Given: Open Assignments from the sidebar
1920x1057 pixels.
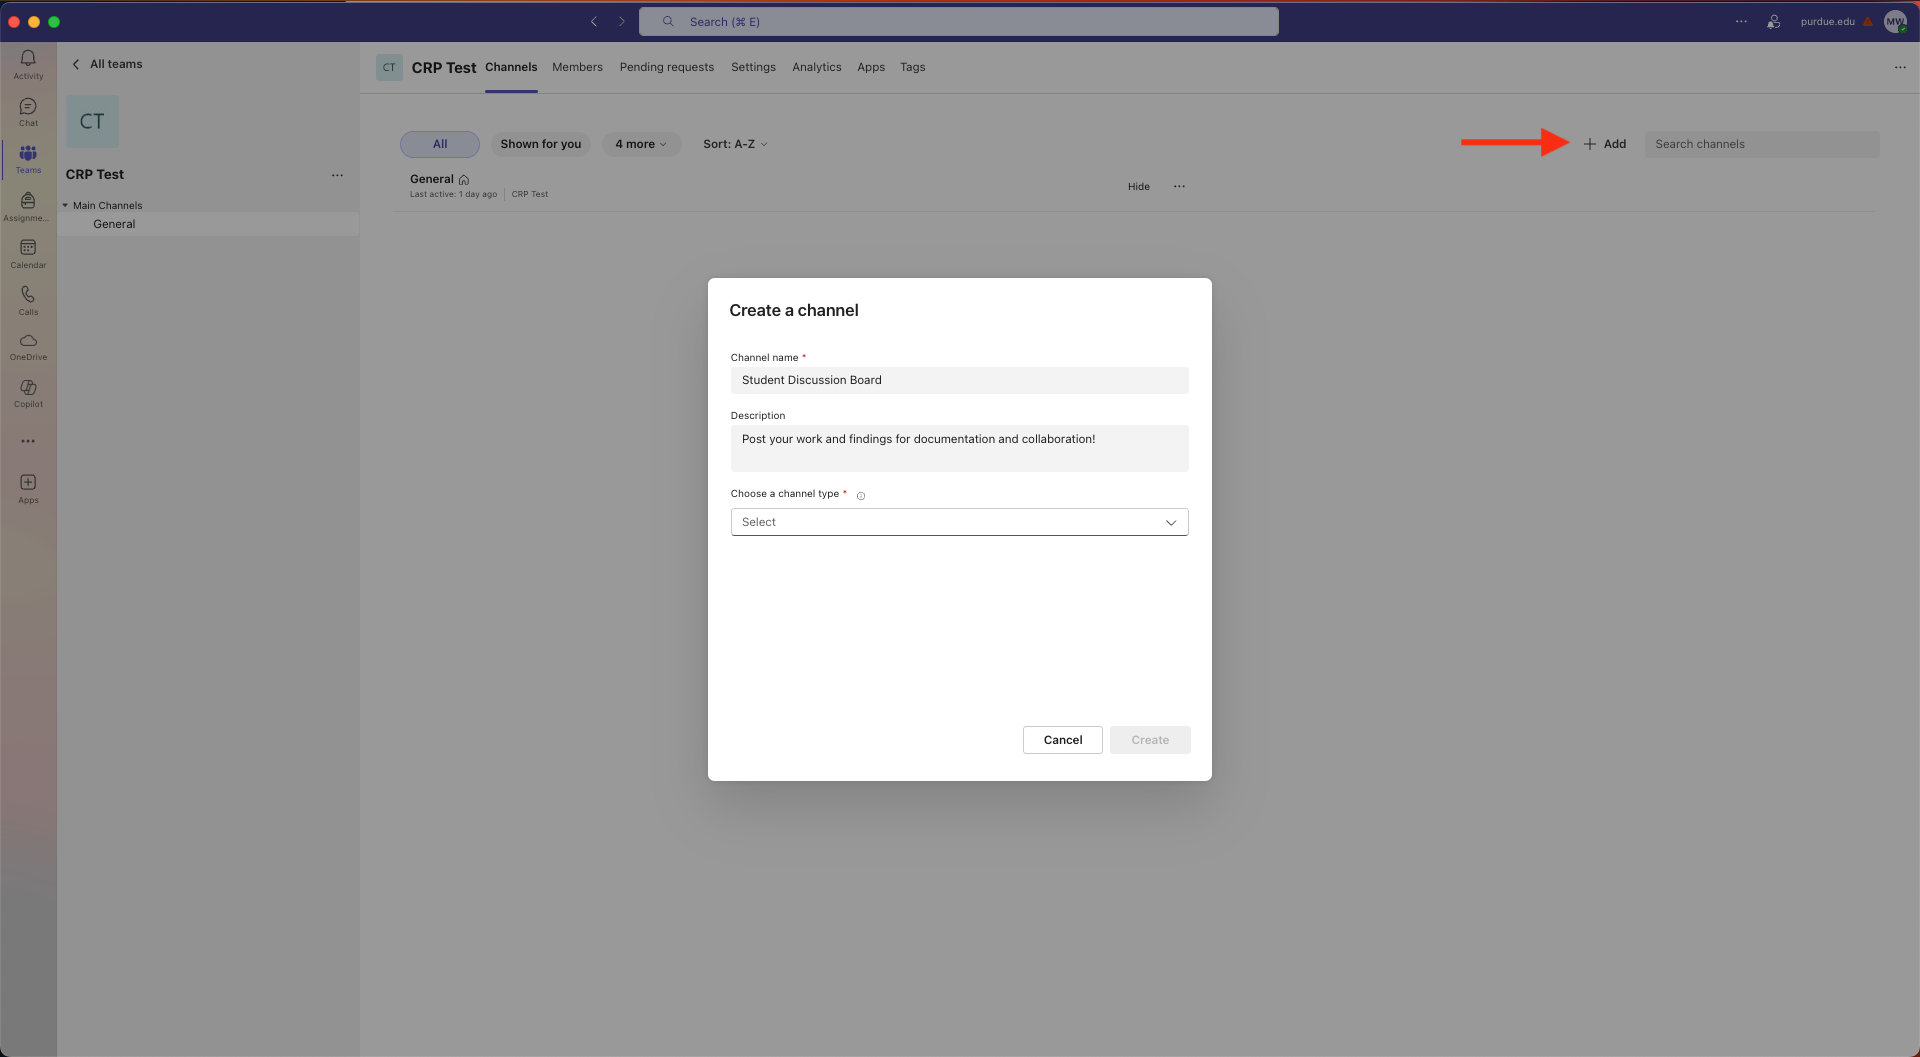Looking at the screenshot, I should [28, 203].
